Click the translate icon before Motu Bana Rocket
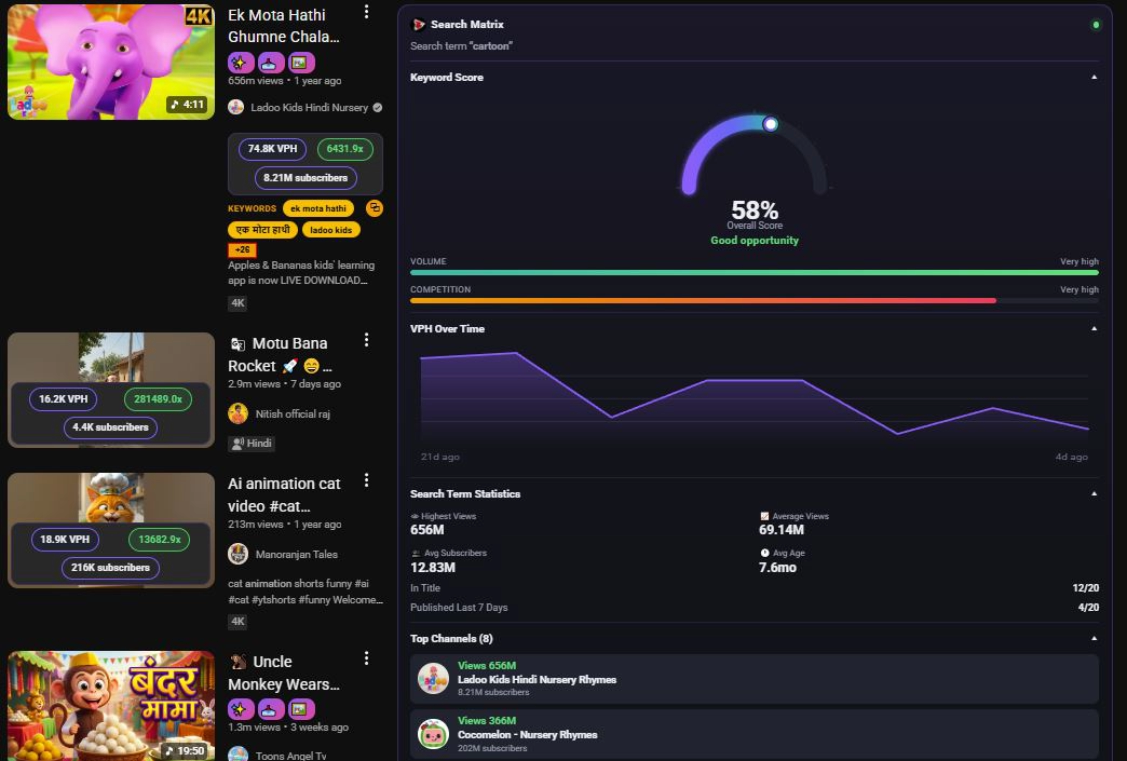Screen dimensions: 1127x761 (237, 344)
